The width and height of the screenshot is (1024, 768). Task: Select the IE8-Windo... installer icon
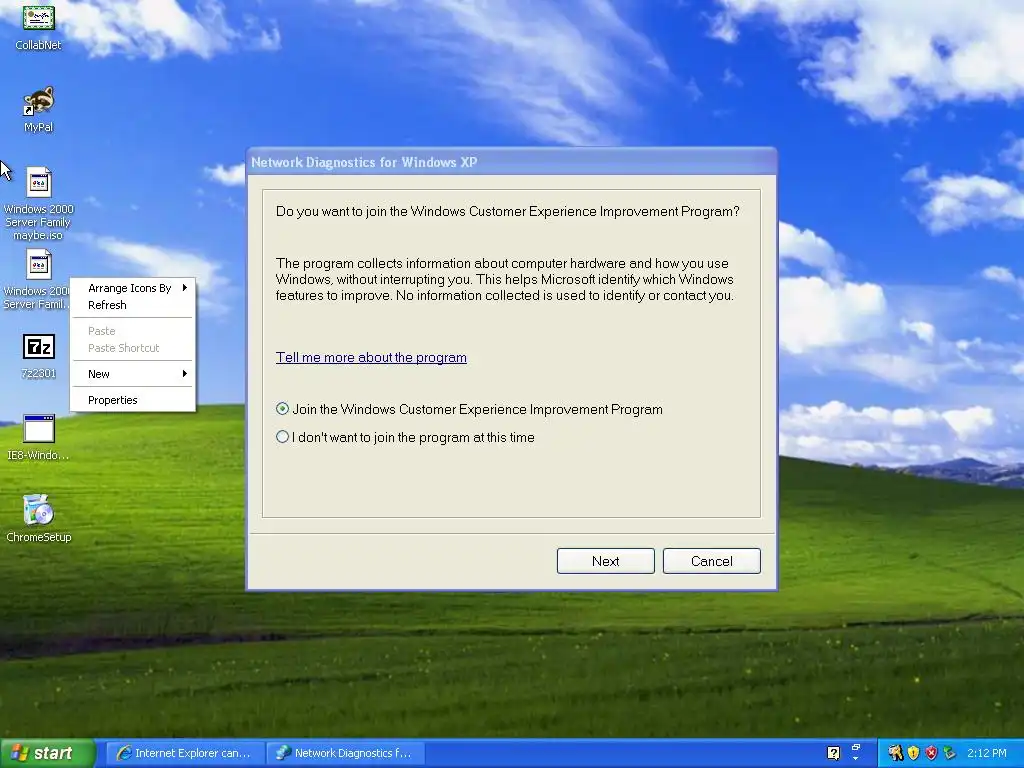39,438
